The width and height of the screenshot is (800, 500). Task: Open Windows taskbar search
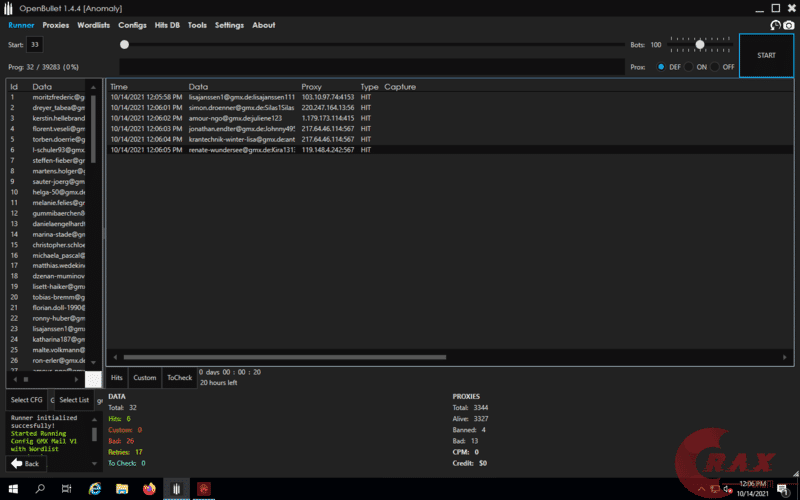pyautogui.click(x=40, y=489)
